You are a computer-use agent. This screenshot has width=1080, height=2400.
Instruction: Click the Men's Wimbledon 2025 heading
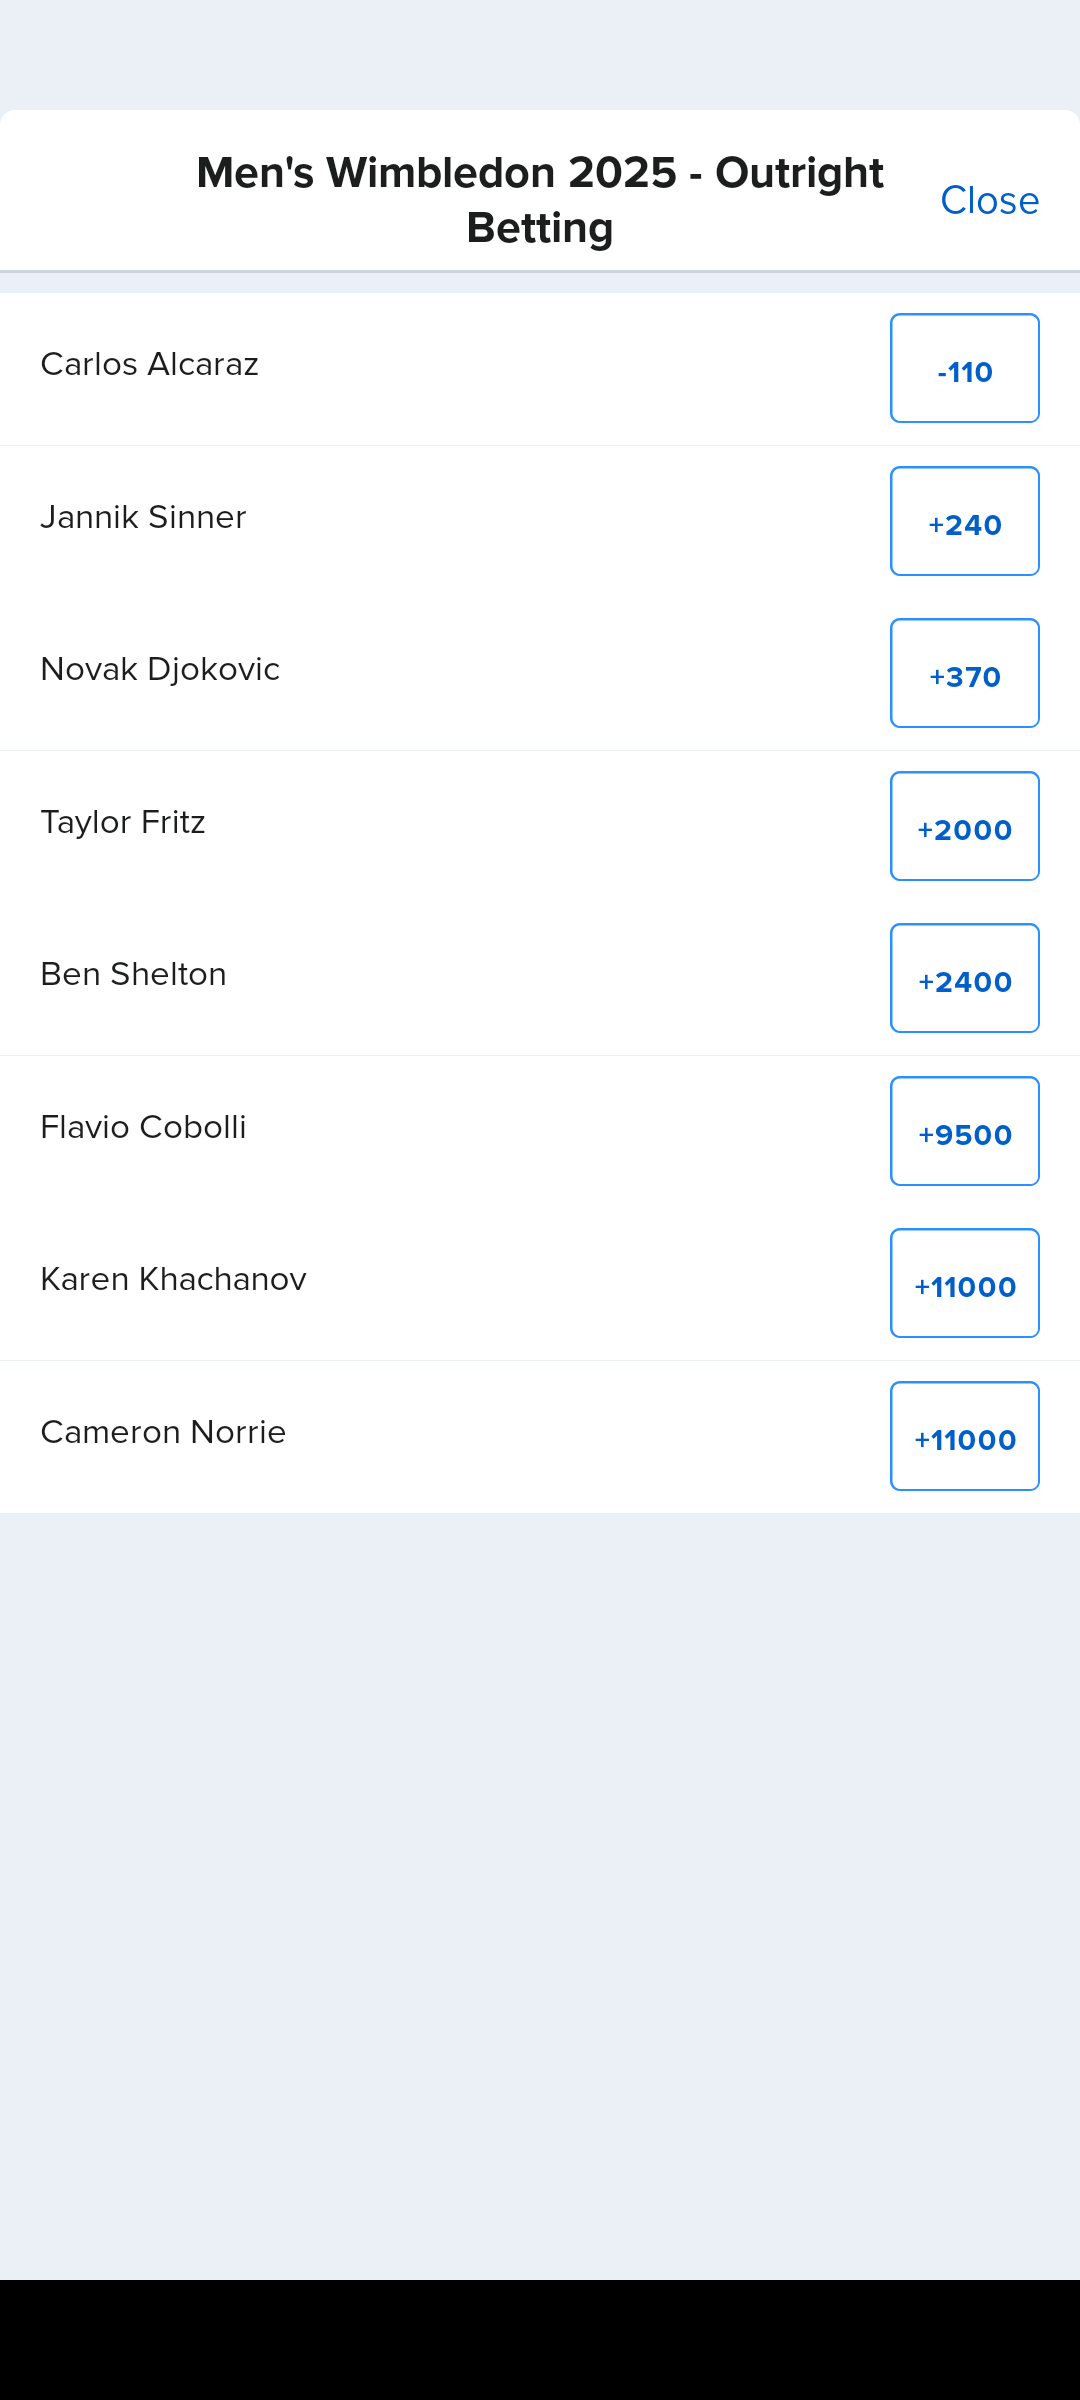click(540, 200)
